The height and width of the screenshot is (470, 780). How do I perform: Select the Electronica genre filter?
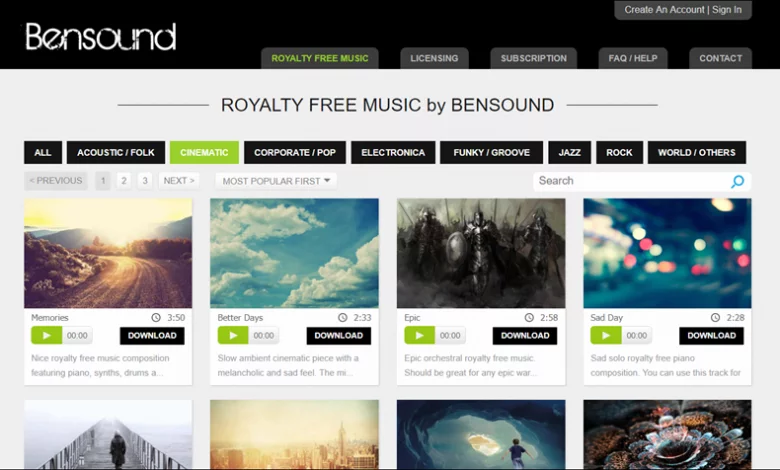[393, 152]
